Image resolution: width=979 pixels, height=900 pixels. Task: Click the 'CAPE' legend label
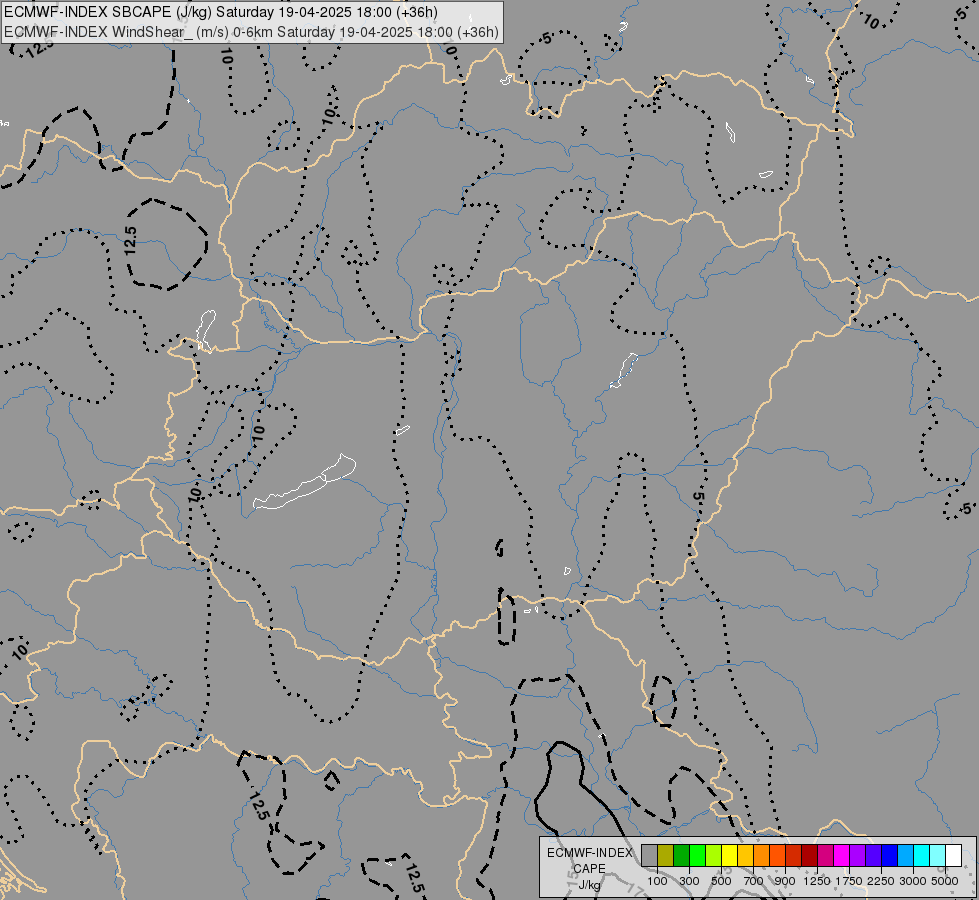point(589,869)
